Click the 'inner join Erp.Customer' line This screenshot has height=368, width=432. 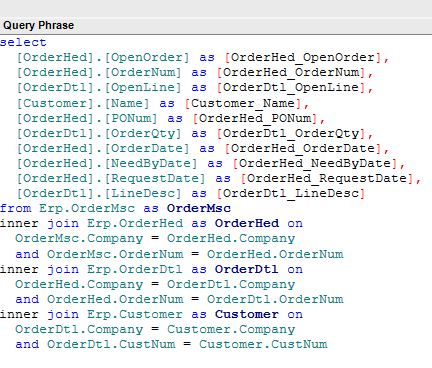coord(151,315)
